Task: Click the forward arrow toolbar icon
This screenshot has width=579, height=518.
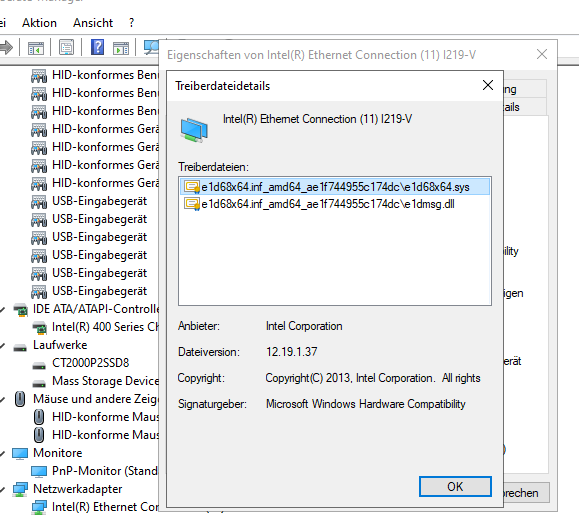Action: 7,47
